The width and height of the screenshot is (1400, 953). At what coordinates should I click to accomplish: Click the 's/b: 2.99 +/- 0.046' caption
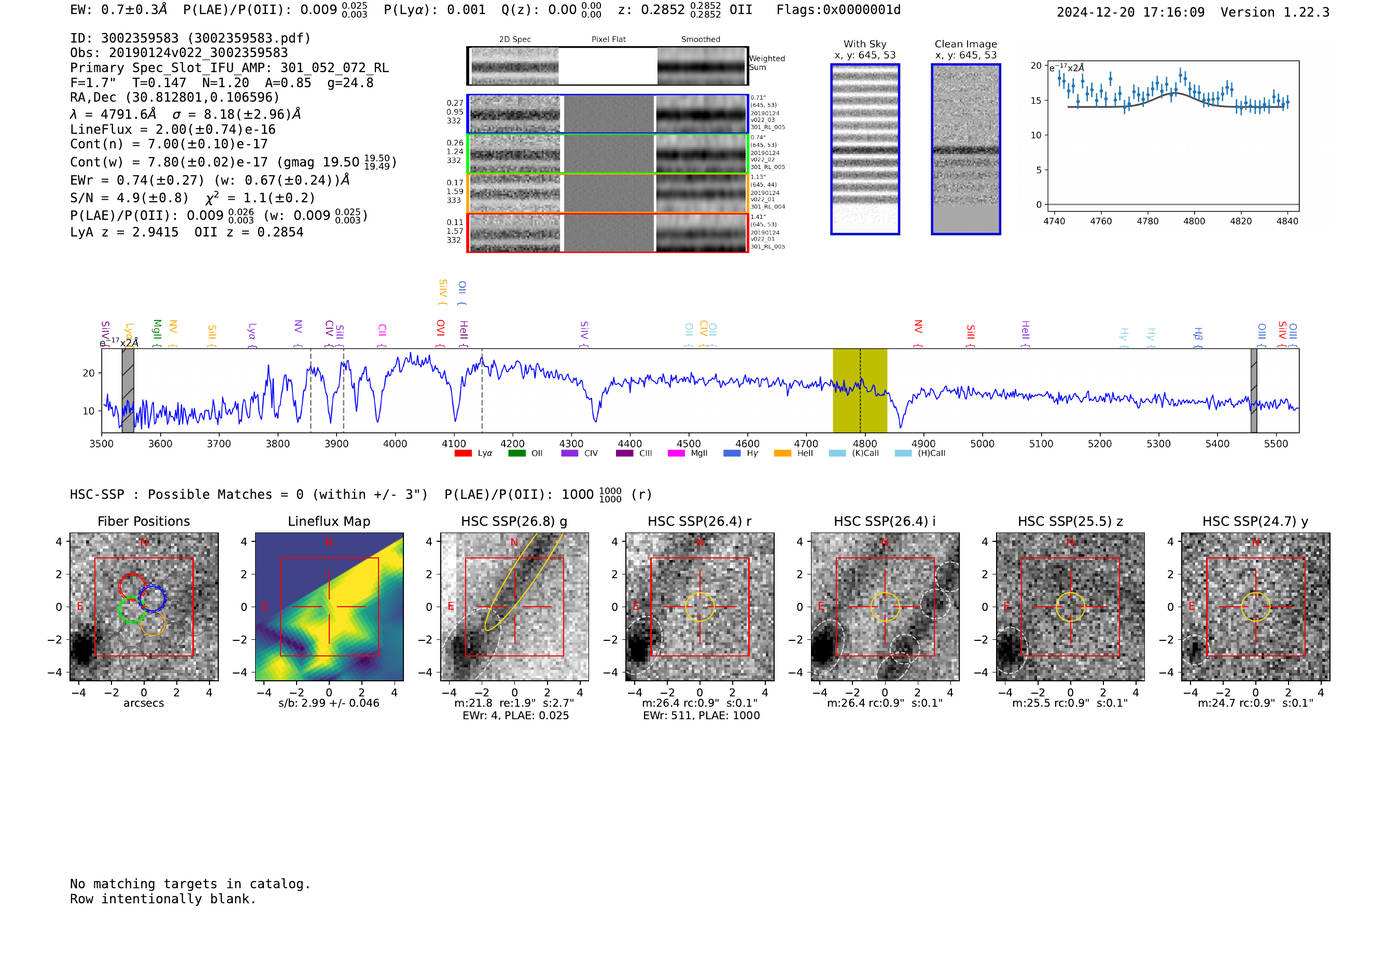pos(329,703)
